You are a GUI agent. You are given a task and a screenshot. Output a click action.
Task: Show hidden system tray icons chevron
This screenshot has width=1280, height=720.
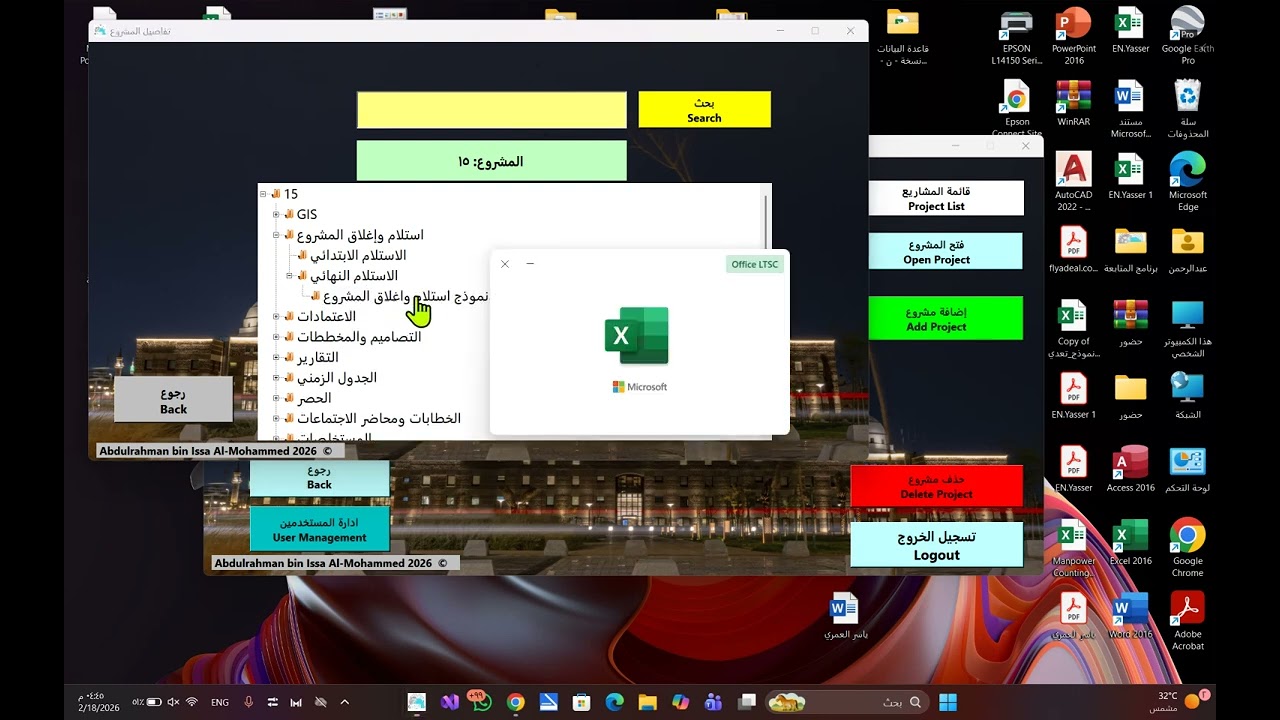[x=345, y=702]
